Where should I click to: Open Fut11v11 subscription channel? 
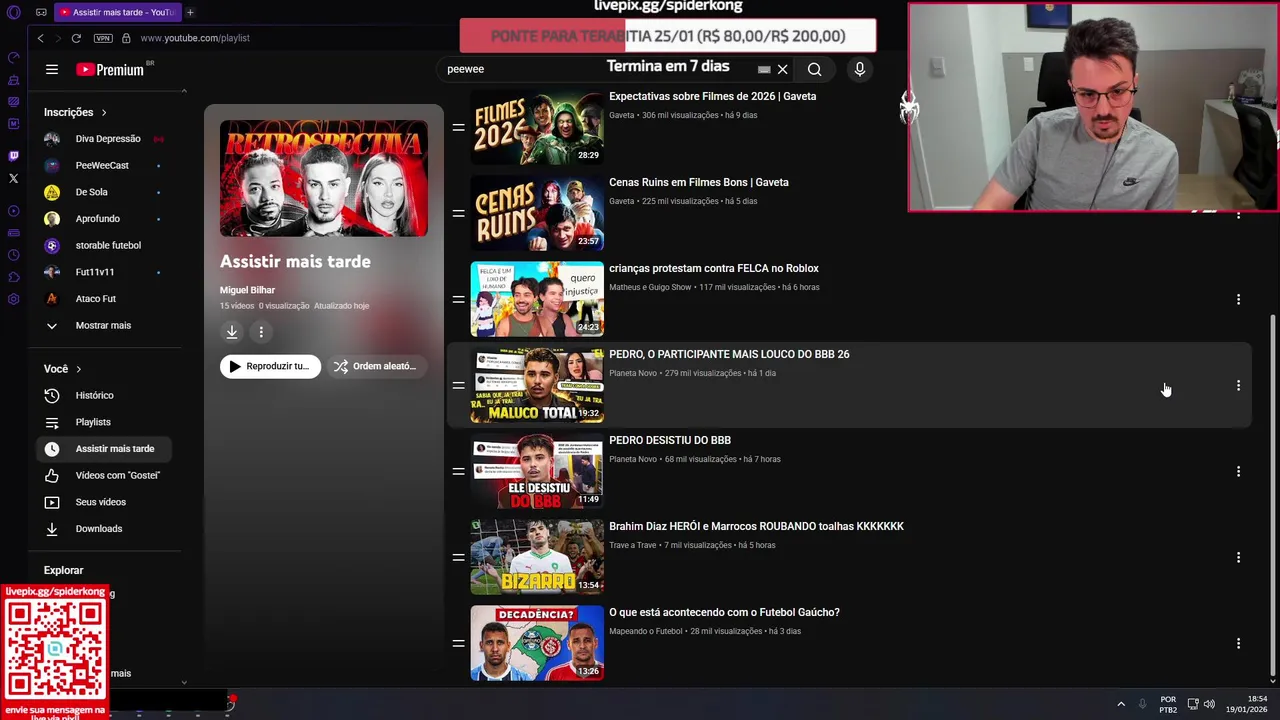tap(106, 272)
